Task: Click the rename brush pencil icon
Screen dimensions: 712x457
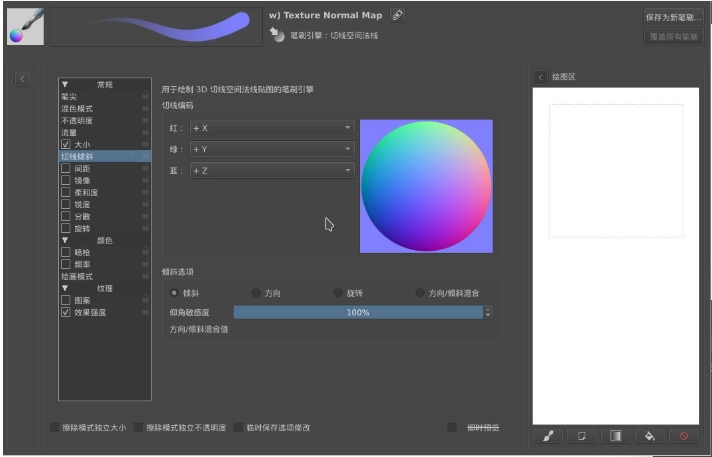Action: click(397, 15)
